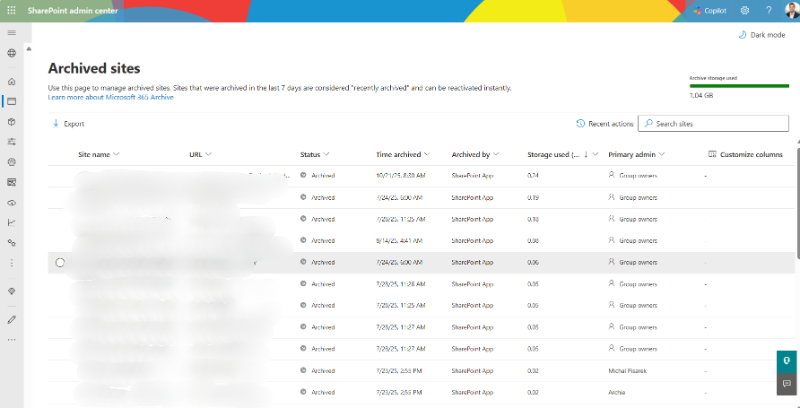This screenshot has height=408, width=800.
Task: Open the account profile picture
Action: click(791, 11)
